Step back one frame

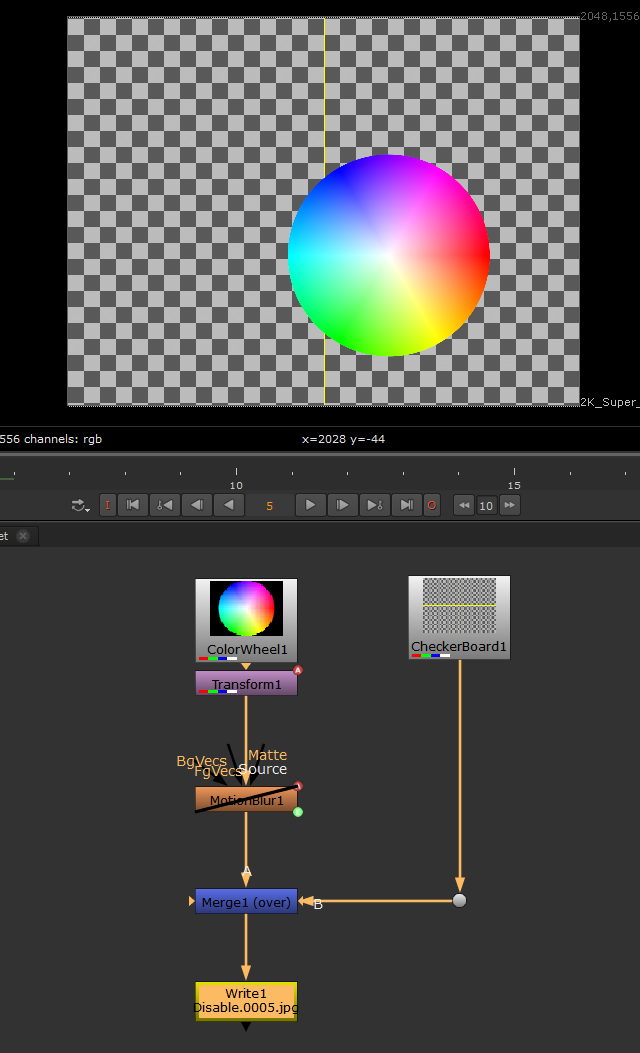(x=197, y=505)
